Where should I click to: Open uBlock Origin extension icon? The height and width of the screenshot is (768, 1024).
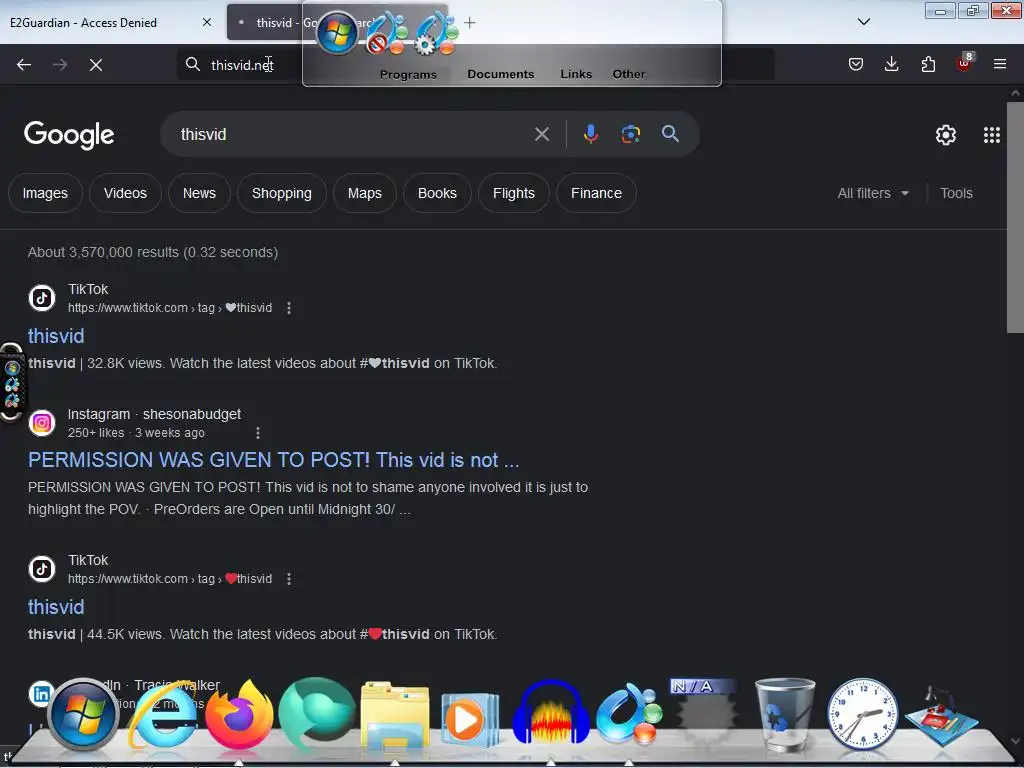965,63
